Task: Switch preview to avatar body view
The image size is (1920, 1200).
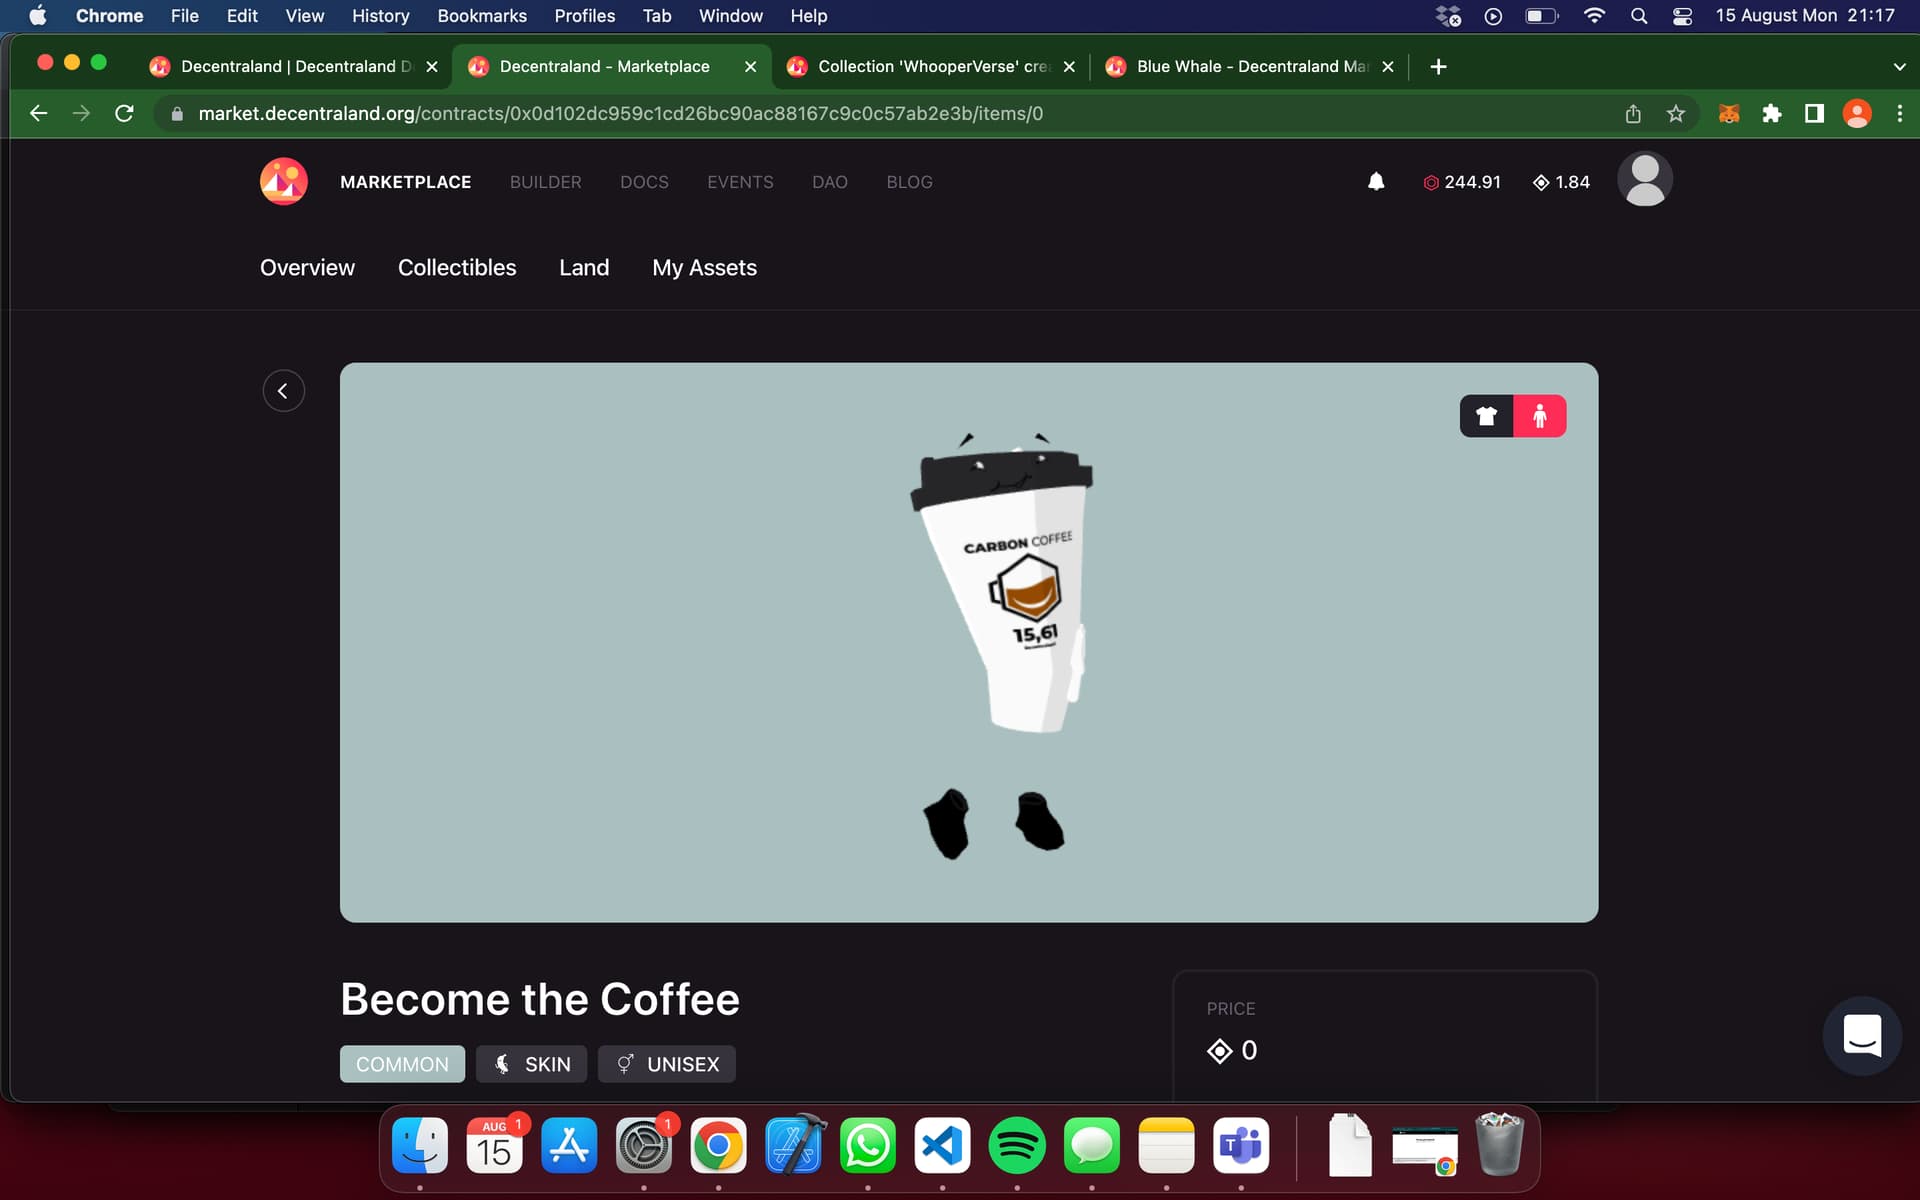Action: (1540, 416)
